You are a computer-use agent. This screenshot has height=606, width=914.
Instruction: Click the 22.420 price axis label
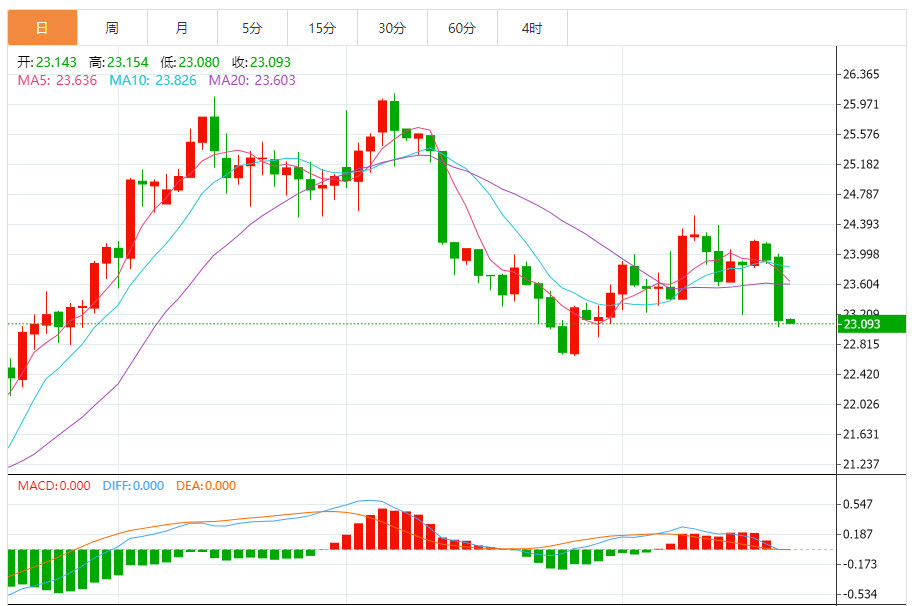[861, 375]
